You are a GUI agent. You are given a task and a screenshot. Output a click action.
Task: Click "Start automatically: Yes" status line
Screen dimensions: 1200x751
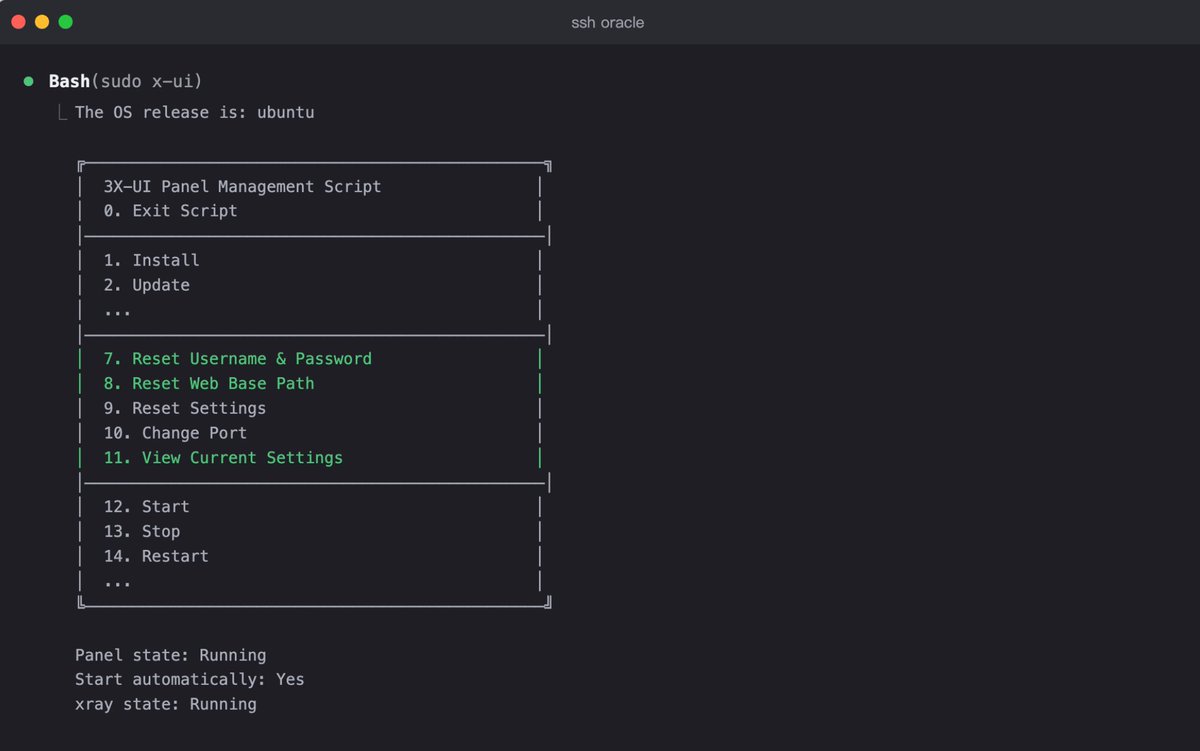tap(190, 680)
